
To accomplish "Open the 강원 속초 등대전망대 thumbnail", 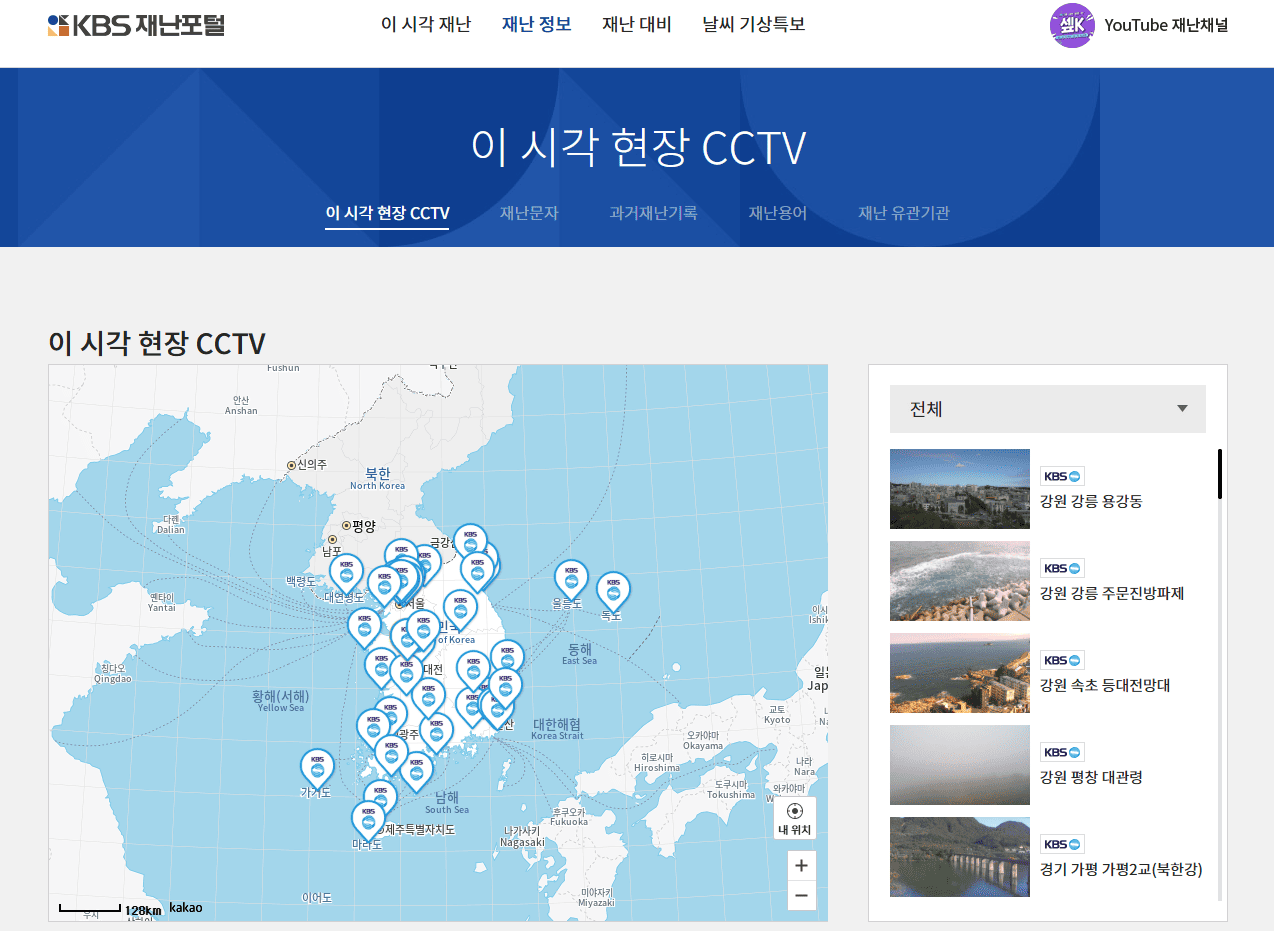I will (x=959, y=673).
